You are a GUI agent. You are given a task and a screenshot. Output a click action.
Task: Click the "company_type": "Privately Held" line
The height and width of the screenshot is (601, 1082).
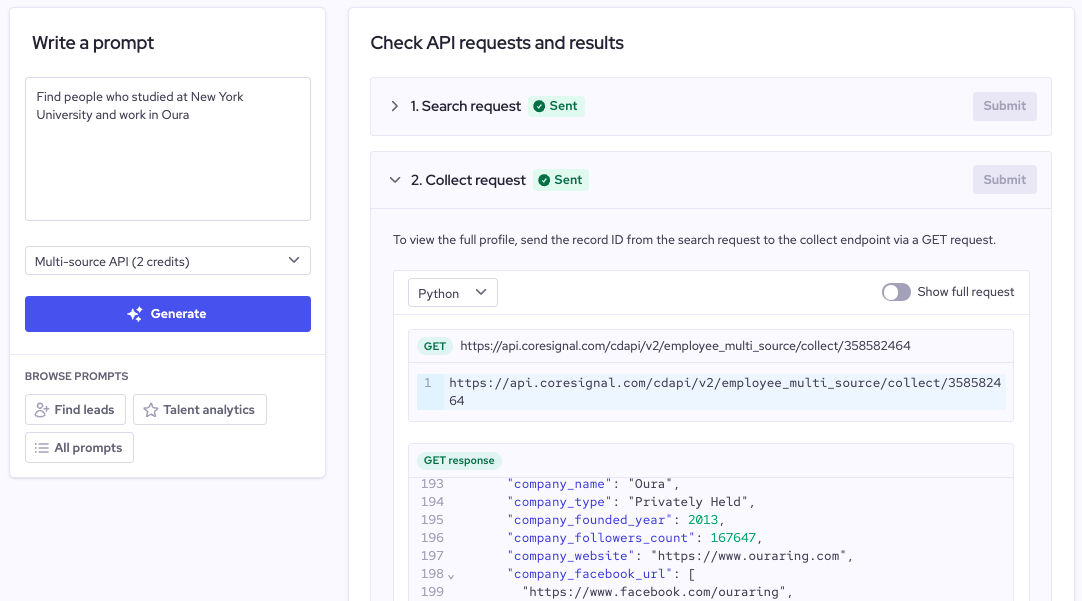pyautogui.click(x=631, y=502)
